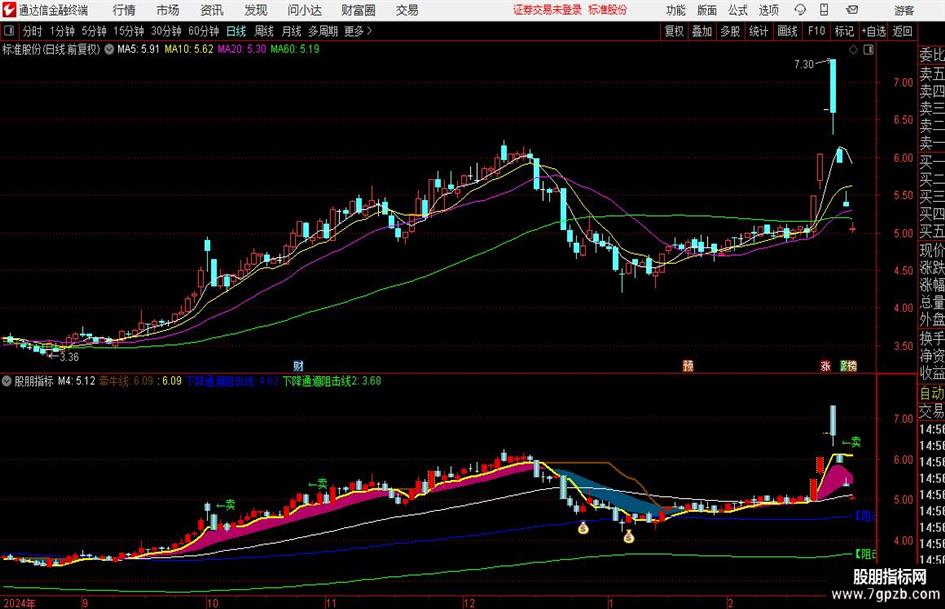Switch to 15分钟 period
The width and height of the screenshot is (945, 609).
[x=129, y=31]
